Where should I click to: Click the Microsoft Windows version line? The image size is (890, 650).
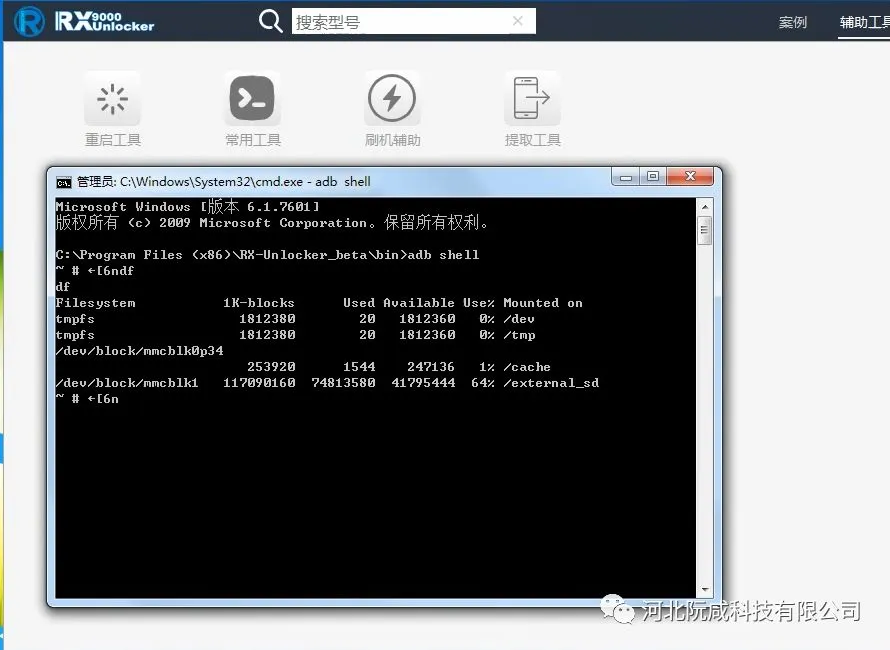187,207
